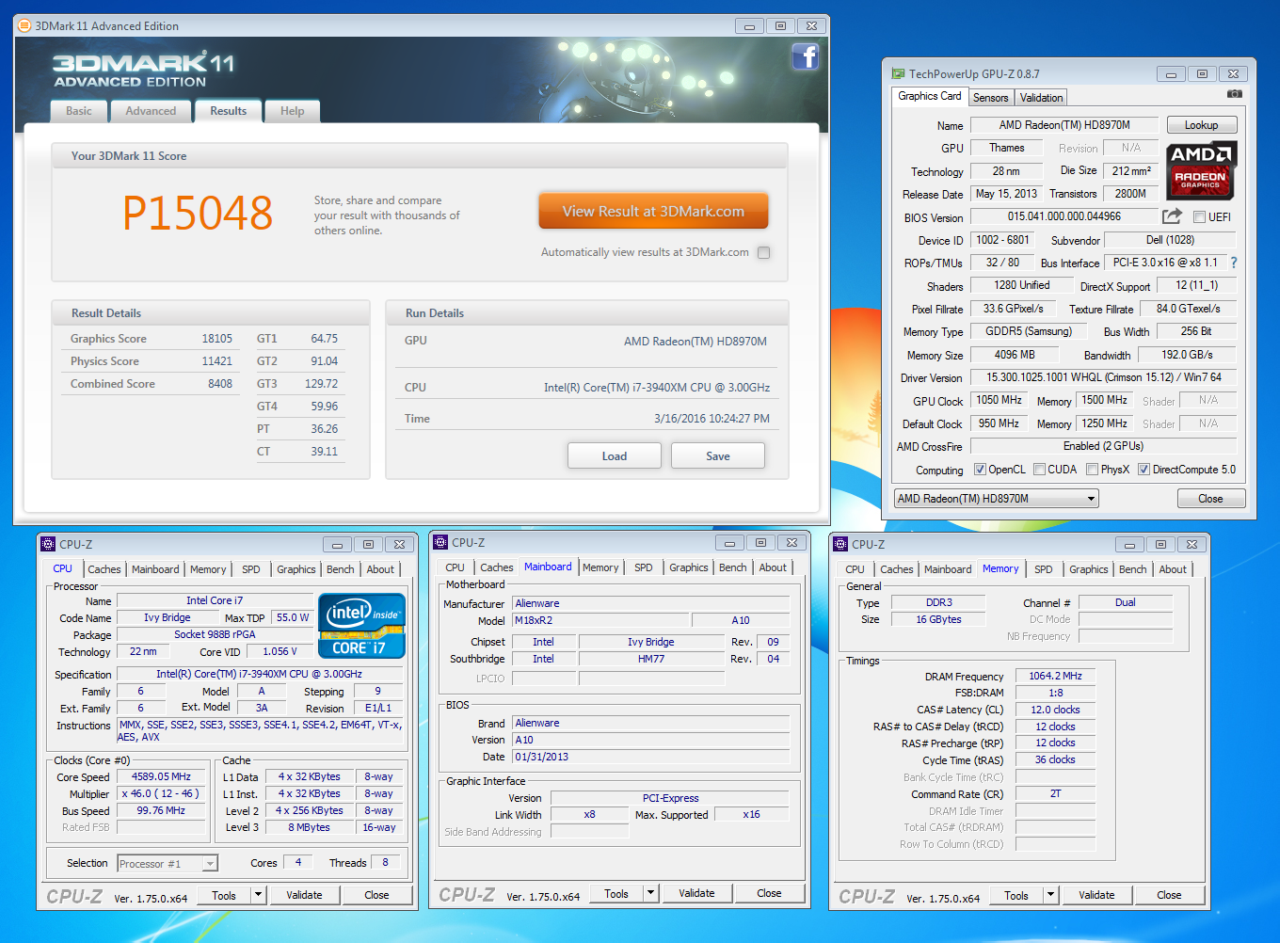Check the CUDA computing checkbox
The image size is (1280, 943).
[x=1040, y=470]
